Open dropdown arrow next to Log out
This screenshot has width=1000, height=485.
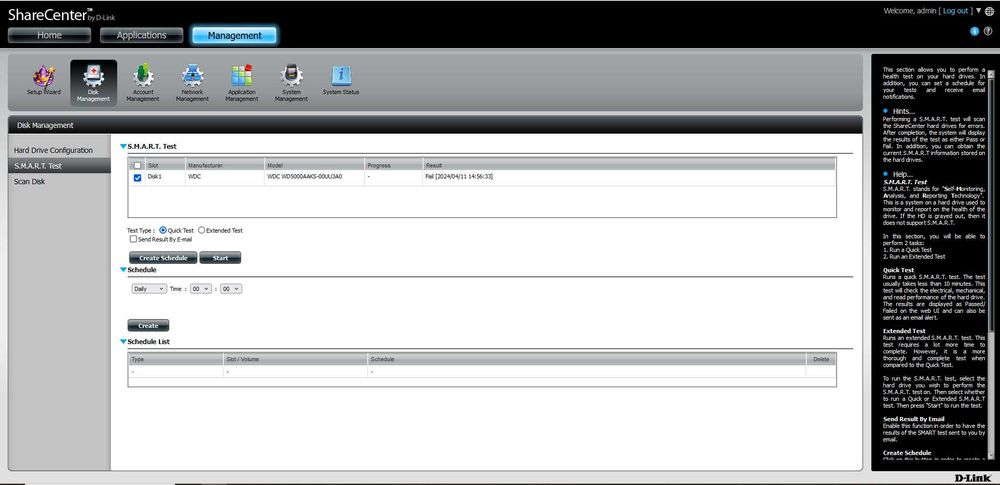click(x=979, y=11)
